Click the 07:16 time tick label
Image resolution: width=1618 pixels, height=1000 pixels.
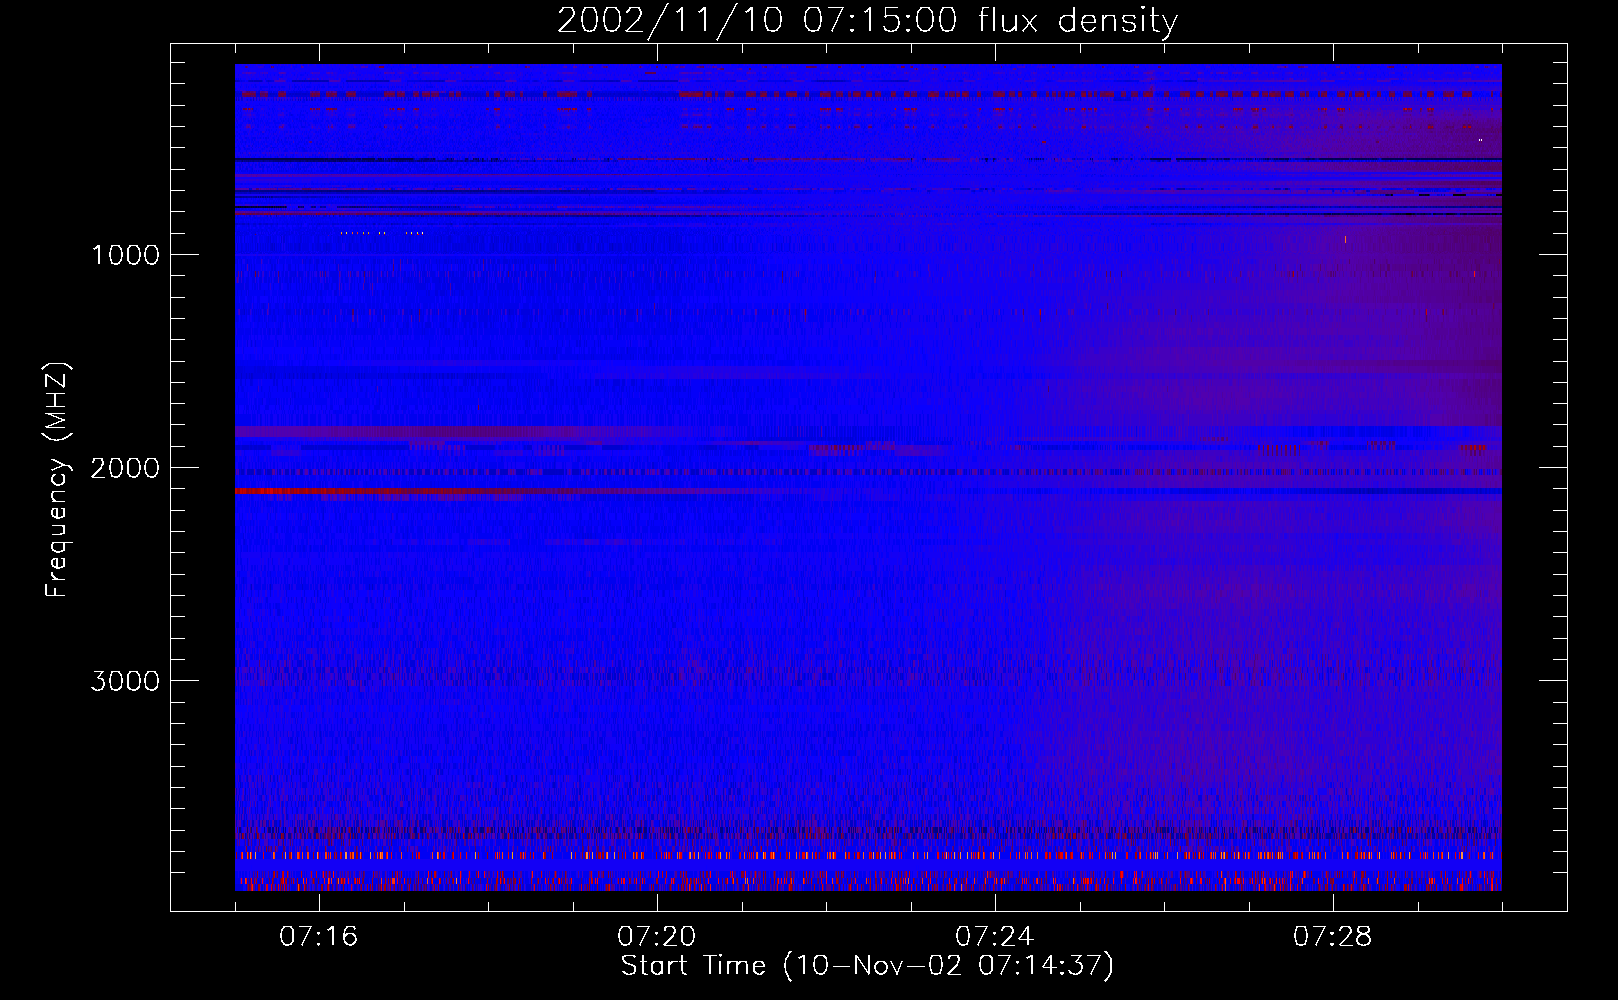coord(319,937)
